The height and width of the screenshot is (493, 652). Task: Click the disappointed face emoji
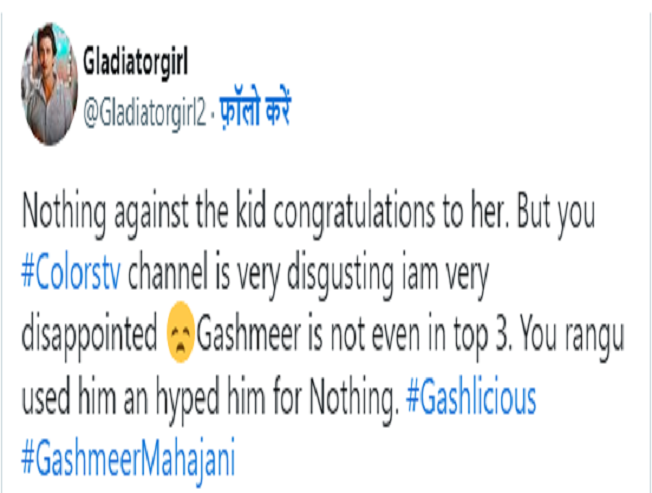point(180,332)
